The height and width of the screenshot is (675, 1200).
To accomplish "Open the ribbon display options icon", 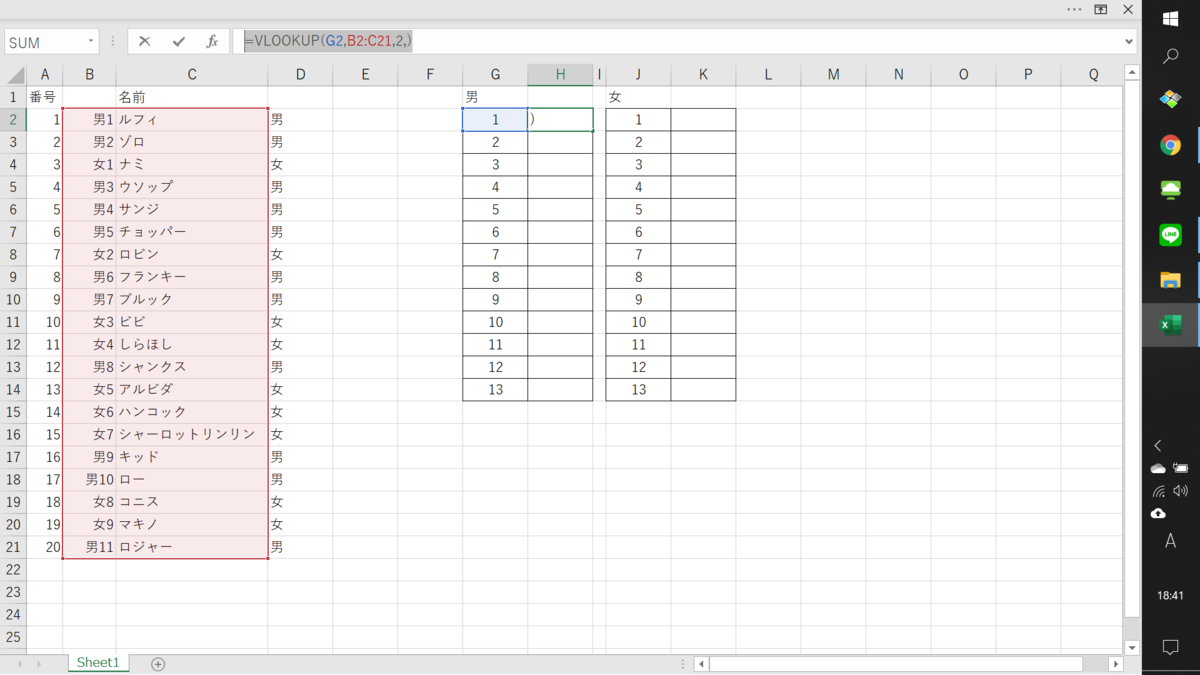I will tap(1101, 9).
